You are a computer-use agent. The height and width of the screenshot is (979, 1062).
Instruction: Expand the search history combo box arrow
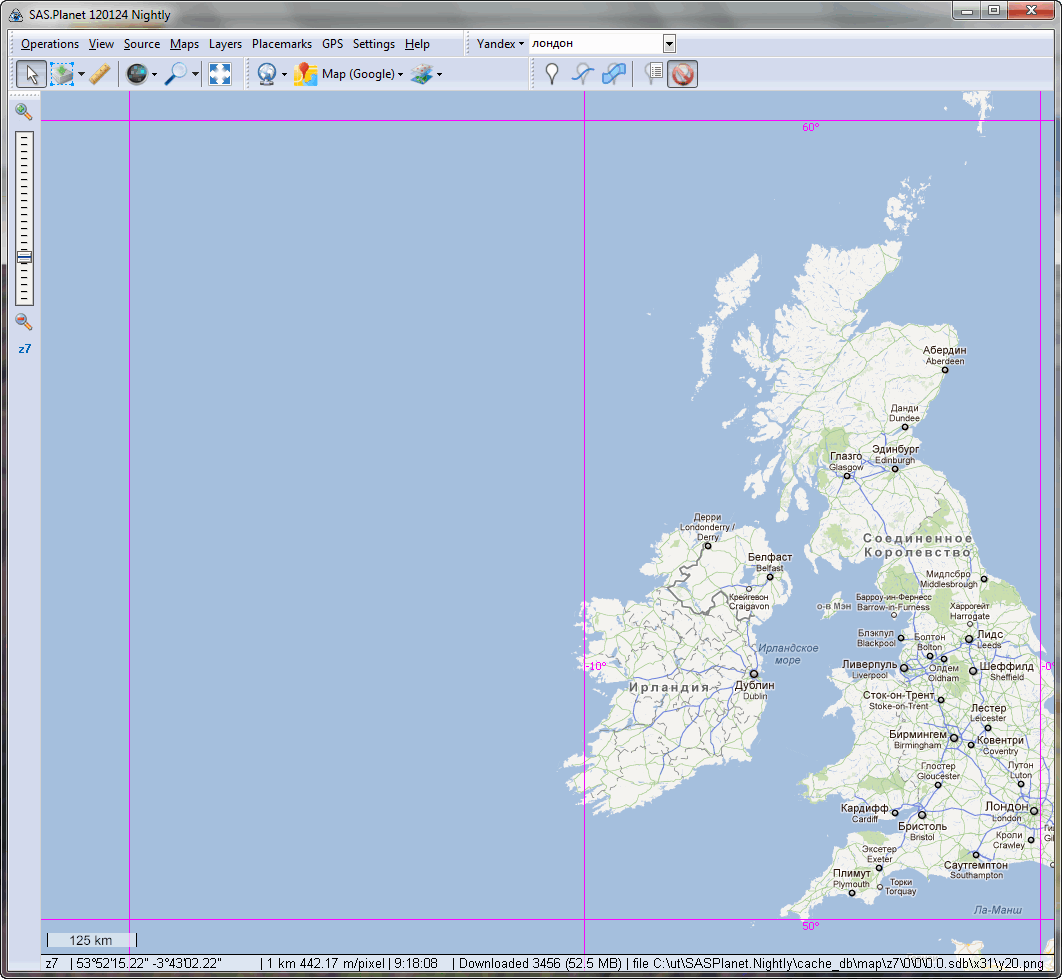tap(669, 44)
